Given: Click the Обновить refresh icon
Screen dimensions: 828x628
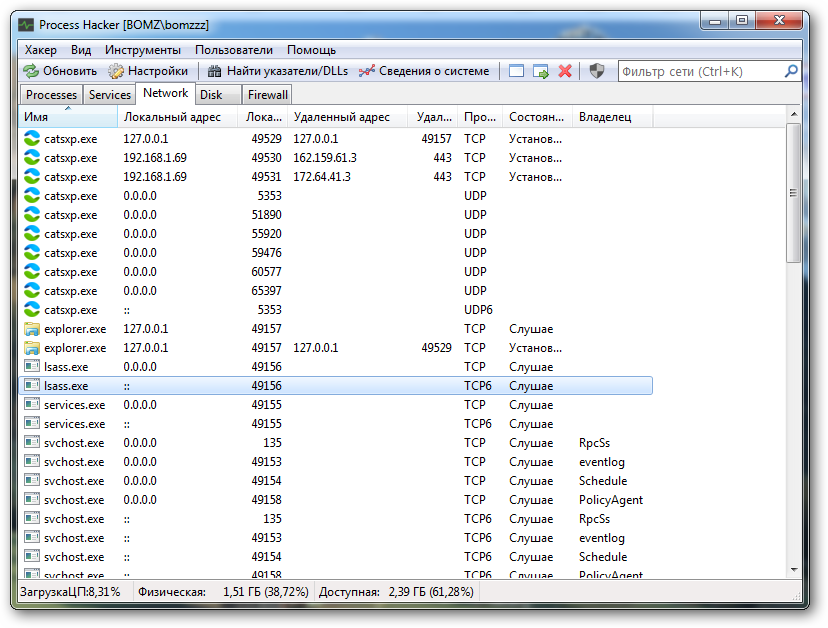Looking at the screenshot, I should [x=31, y=71].
